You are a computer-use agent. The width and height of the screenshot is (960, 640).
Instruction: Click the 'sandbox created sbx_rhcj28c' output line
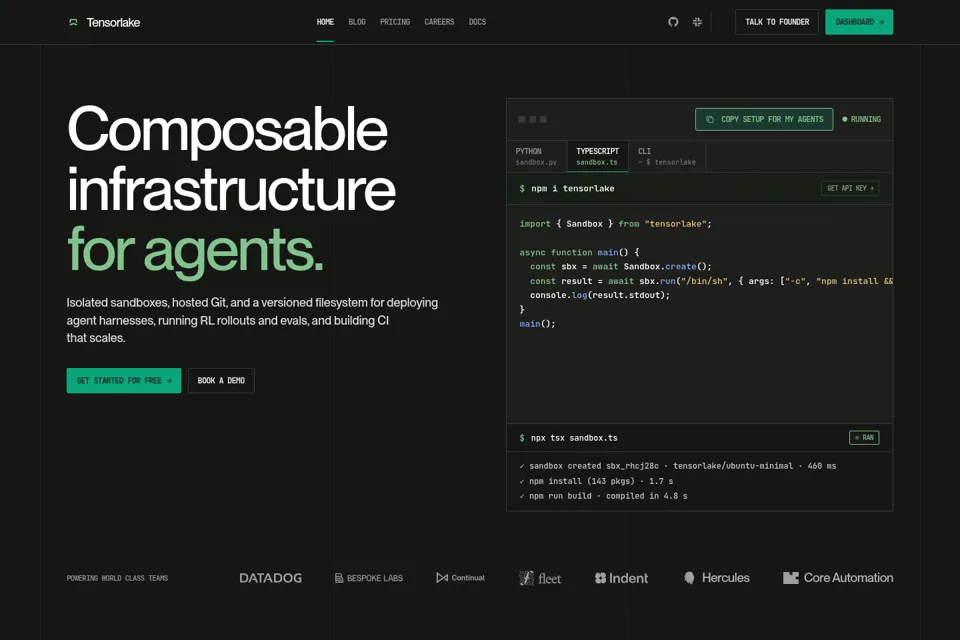(677, 466)
